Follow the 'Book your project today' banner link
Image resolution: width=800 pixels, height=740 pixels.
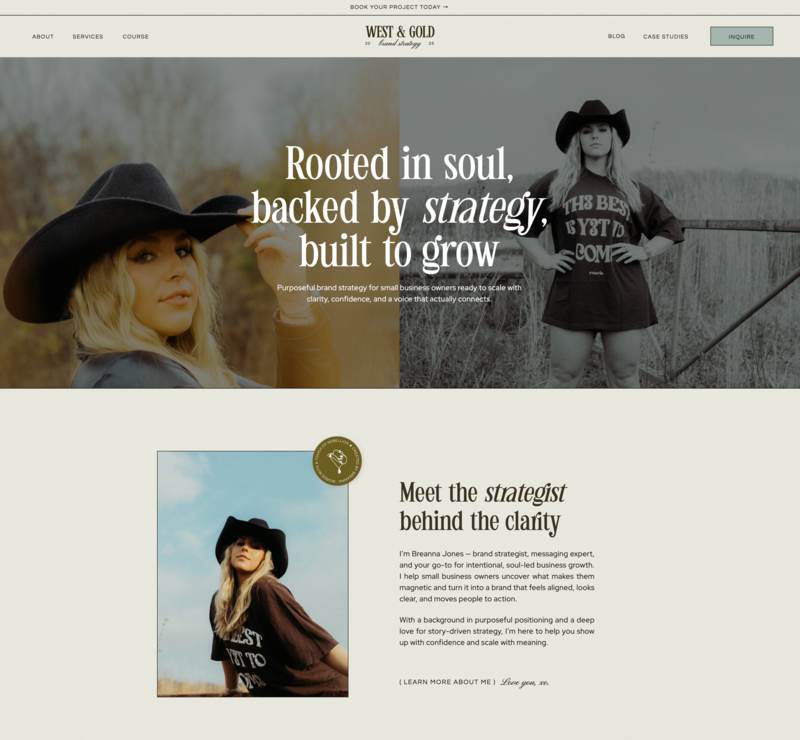click(399, 7)
